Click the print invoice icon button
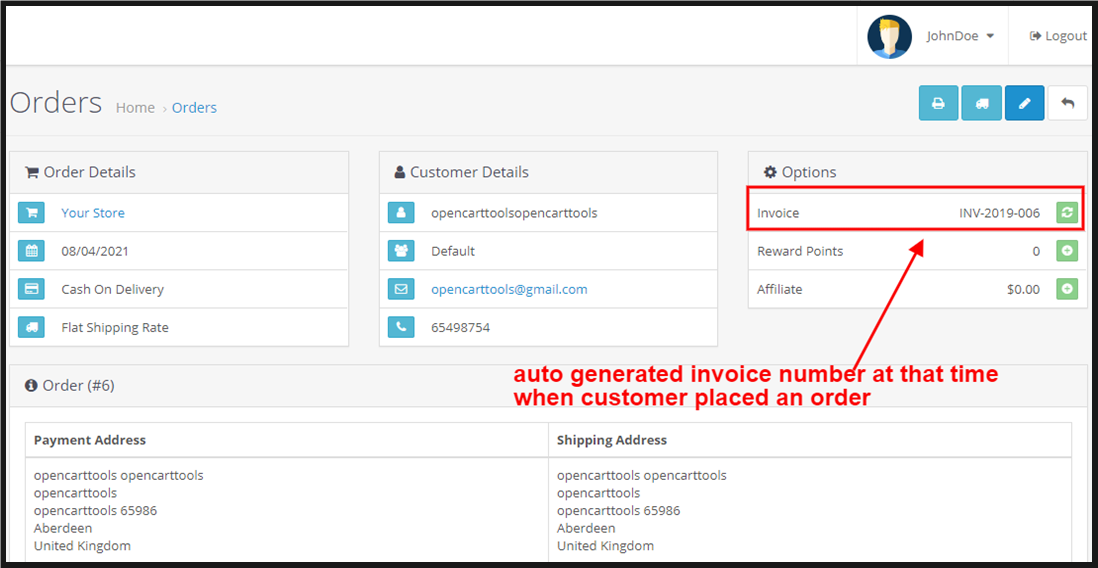 (938, 103)
